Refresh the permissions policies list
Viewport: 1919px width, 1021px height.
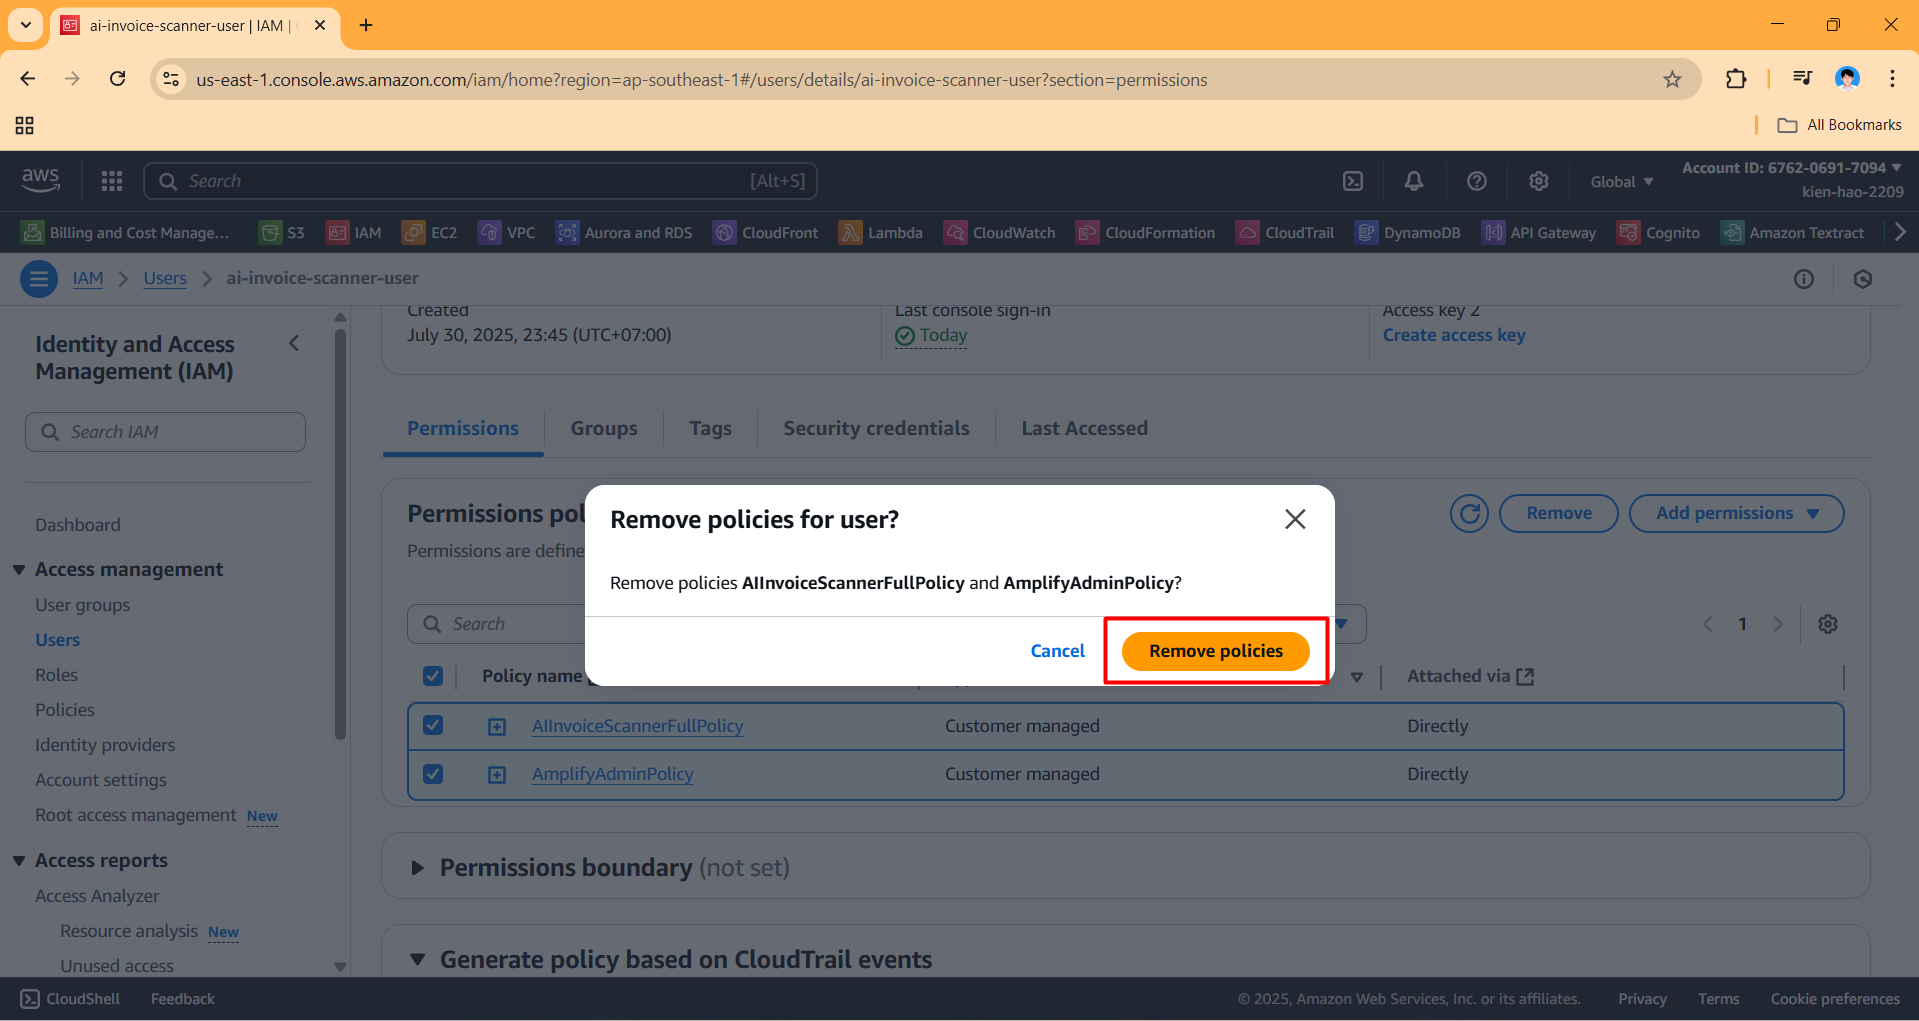pos(1468,513)
